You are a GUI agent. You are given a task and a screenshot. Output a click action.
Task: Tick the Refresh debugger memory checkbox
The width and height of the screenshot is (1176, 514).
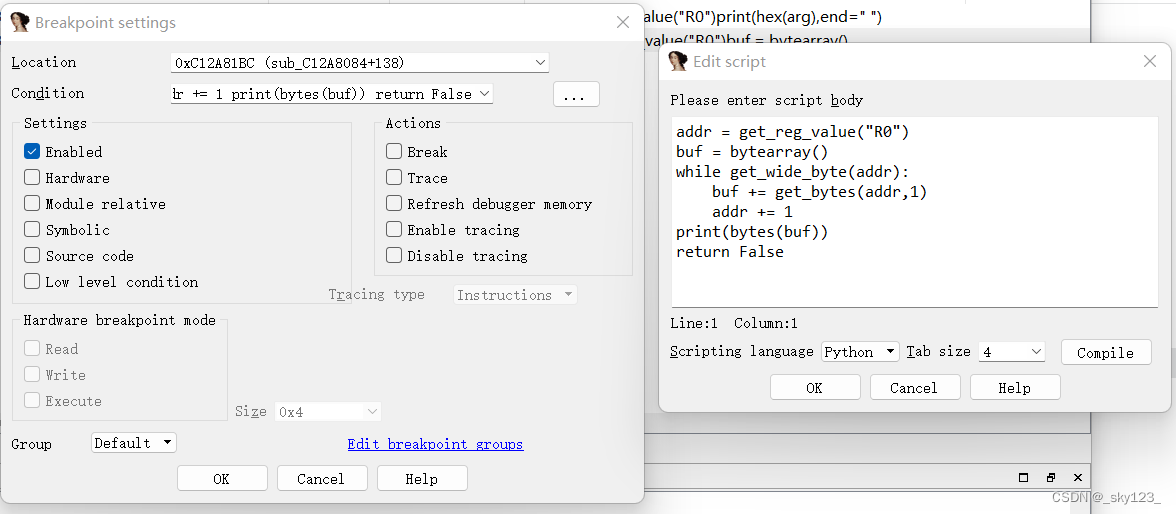(x=394, y=204)
